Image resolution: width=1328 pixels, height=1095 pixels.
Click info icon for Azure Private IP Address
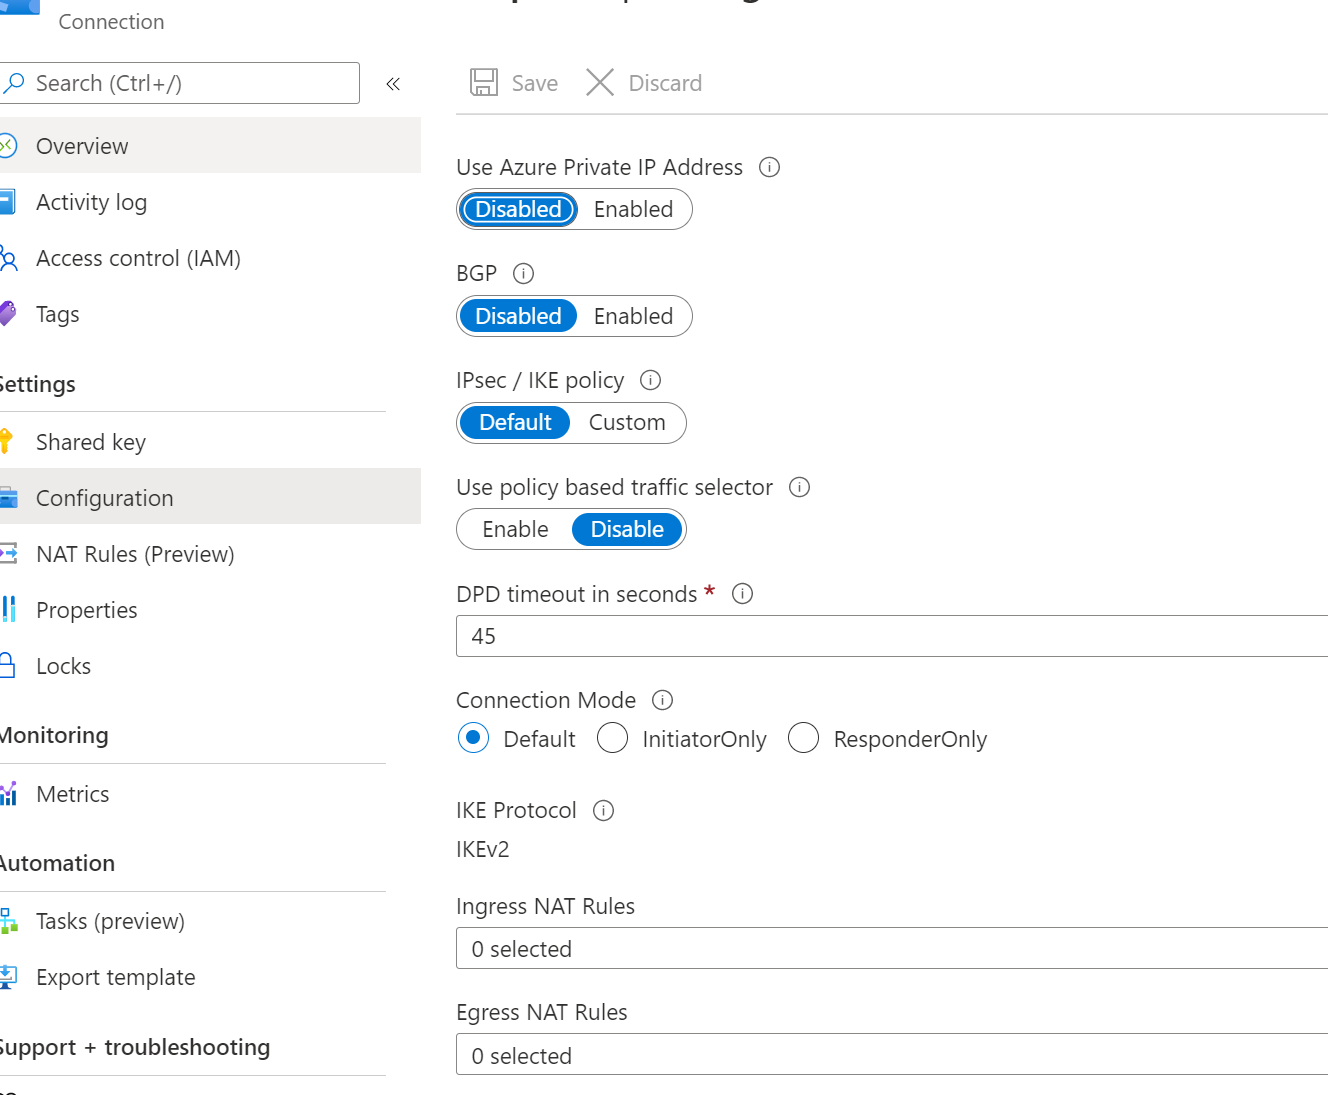[x=769, y=167]
